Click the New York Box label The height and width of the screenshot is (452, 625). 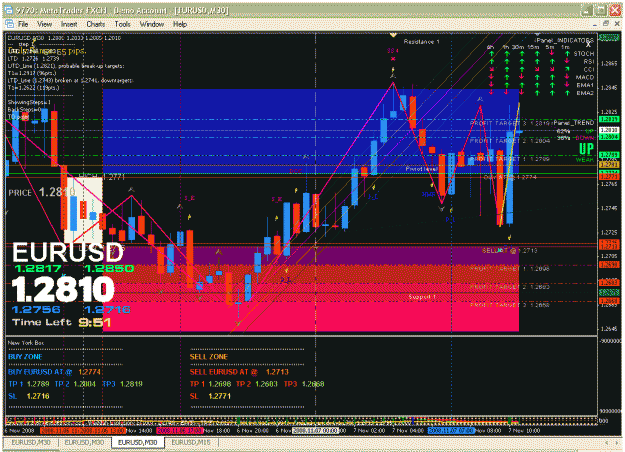click(x=26, y=343)
